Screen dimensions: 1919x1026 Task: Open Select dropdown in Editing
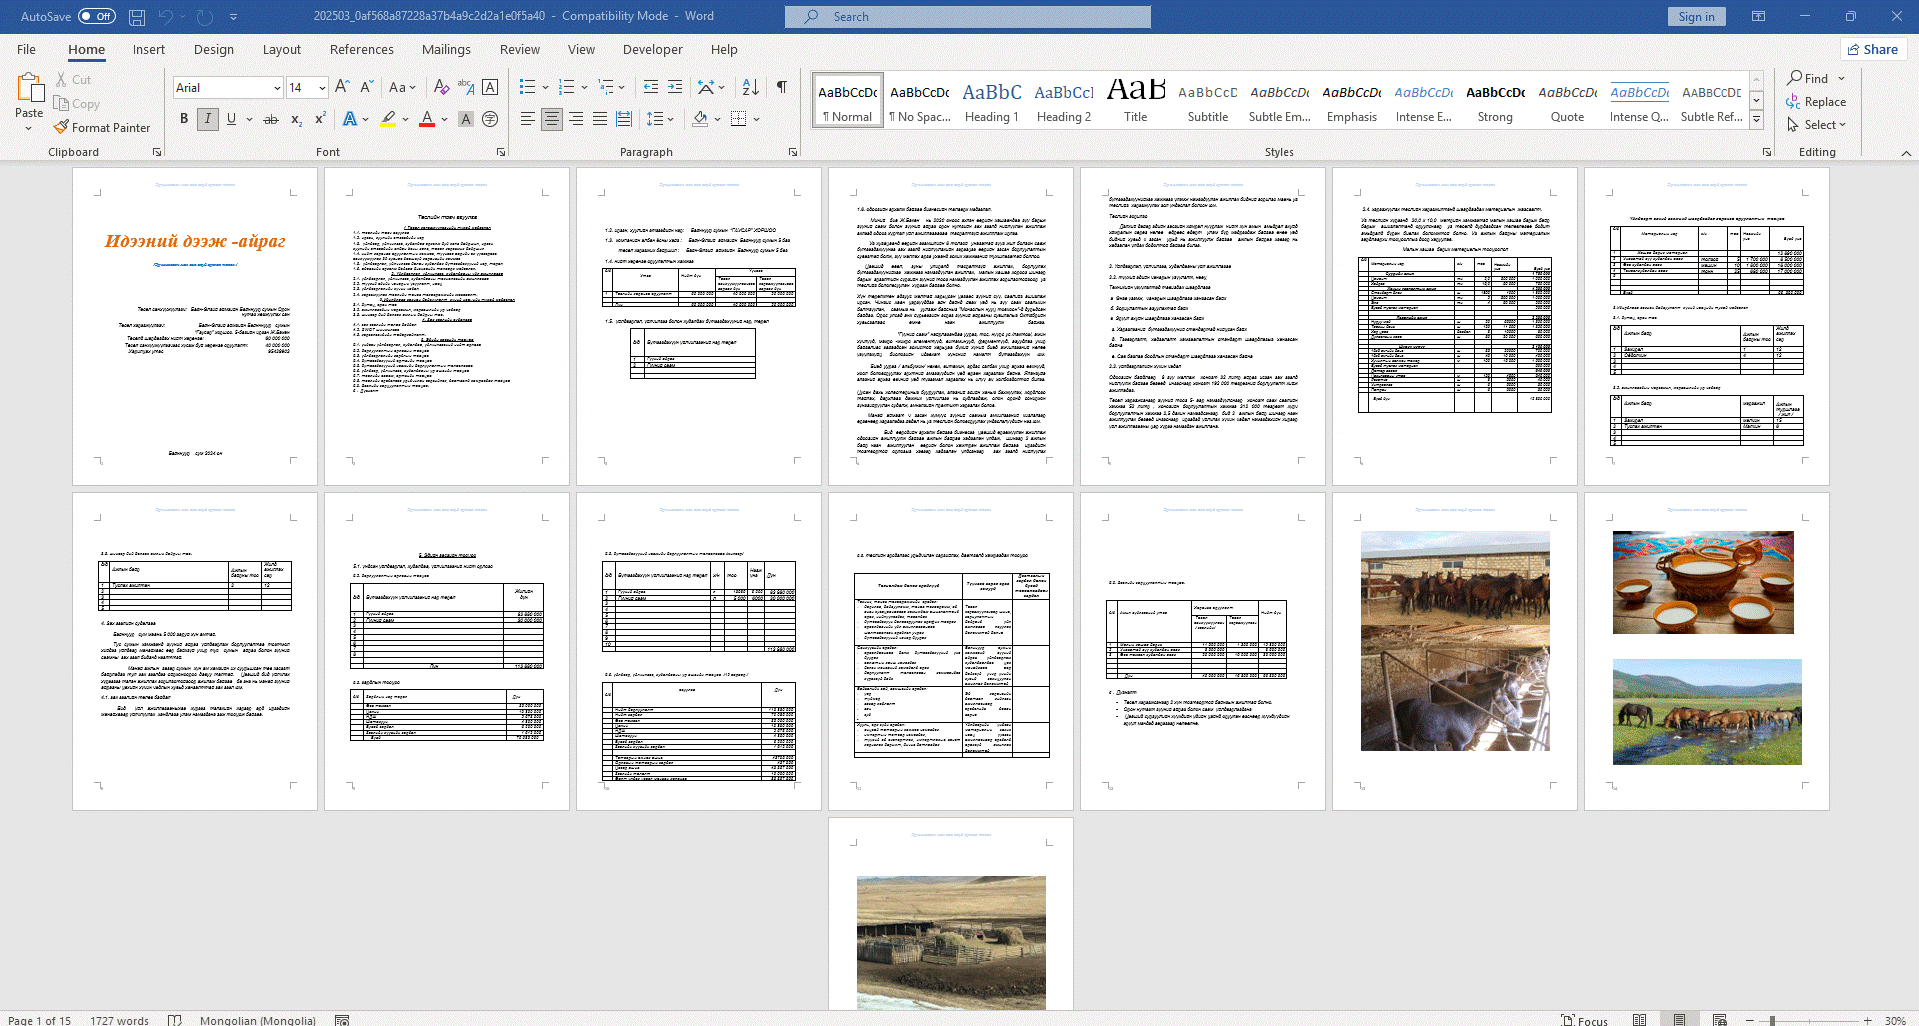tap(1817, 125)
